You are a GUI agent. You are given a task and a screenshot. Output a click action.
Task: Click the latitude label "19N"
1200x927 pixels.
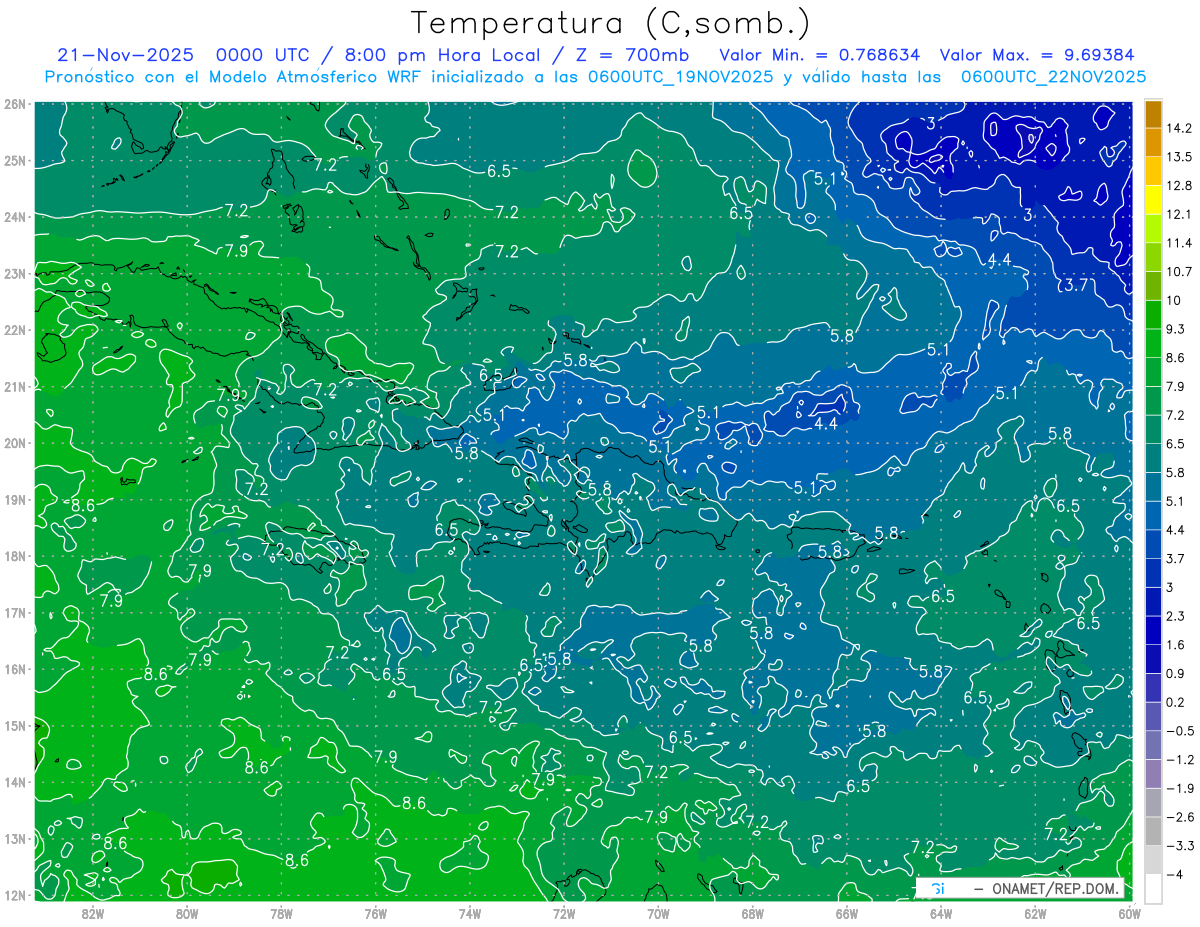[x=15, y=499]
